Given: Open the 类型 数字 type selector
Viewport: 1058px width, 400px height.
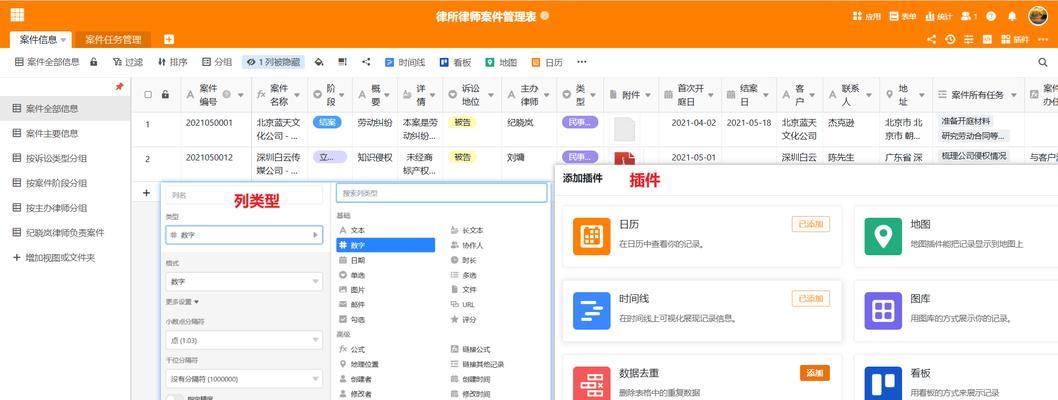Looking at the screenshot, I should click(244, 235).
